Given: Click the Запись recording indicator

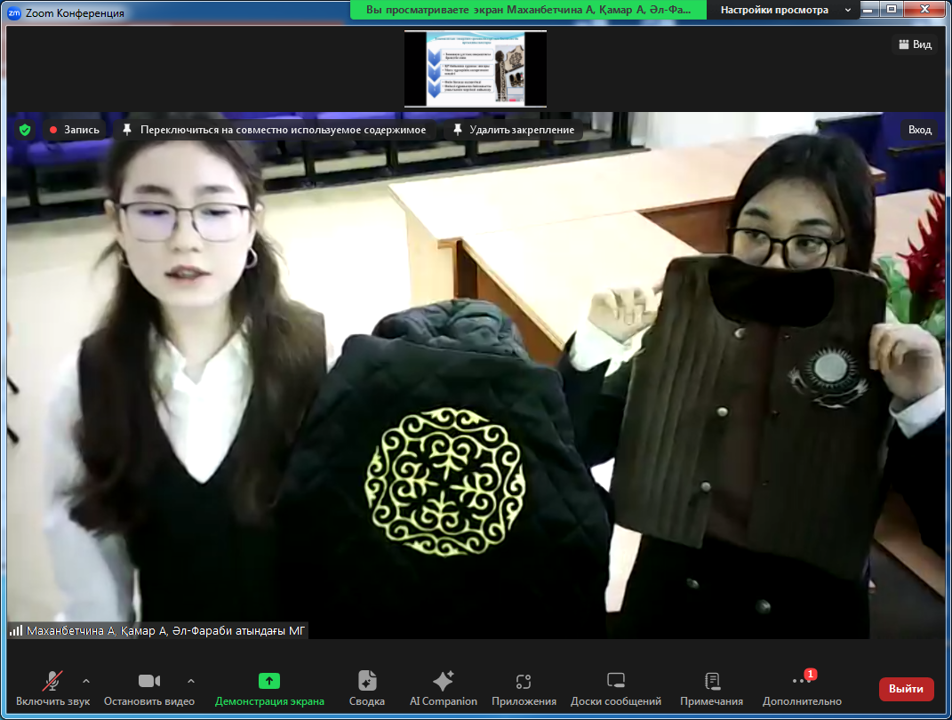Looking at the screenshot, I should click(x=74, y=130).
